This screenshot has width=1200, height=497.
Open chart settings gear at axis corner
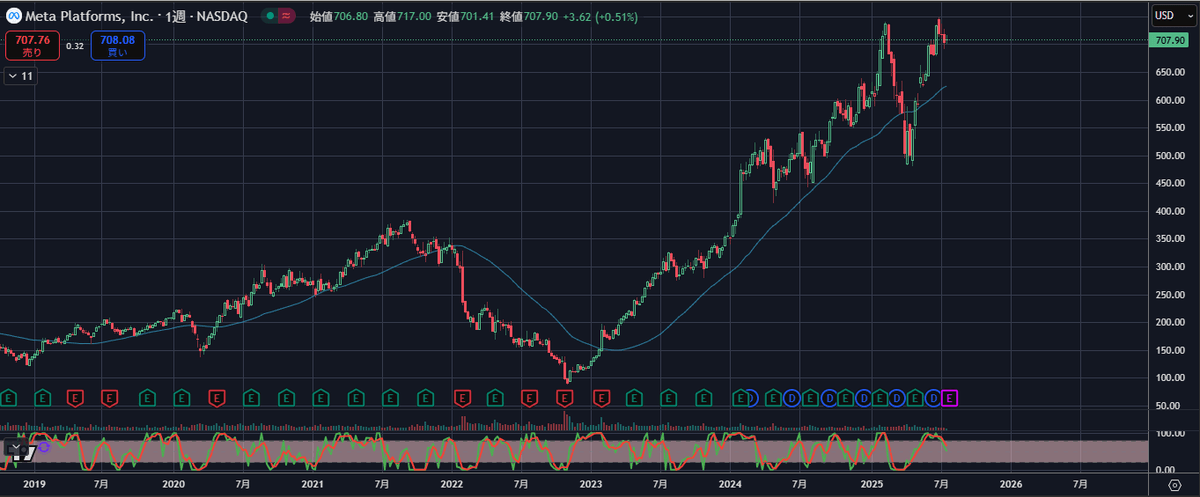1174,486
